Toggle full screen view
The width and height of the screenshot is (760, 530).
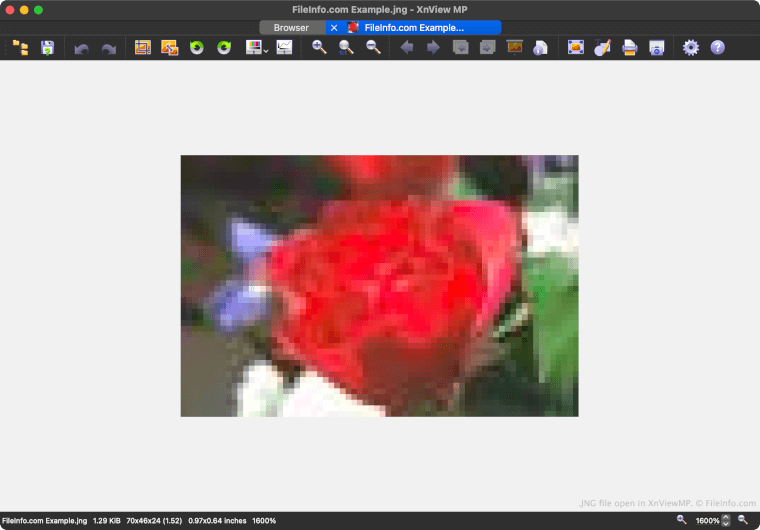tap(575, 48)
